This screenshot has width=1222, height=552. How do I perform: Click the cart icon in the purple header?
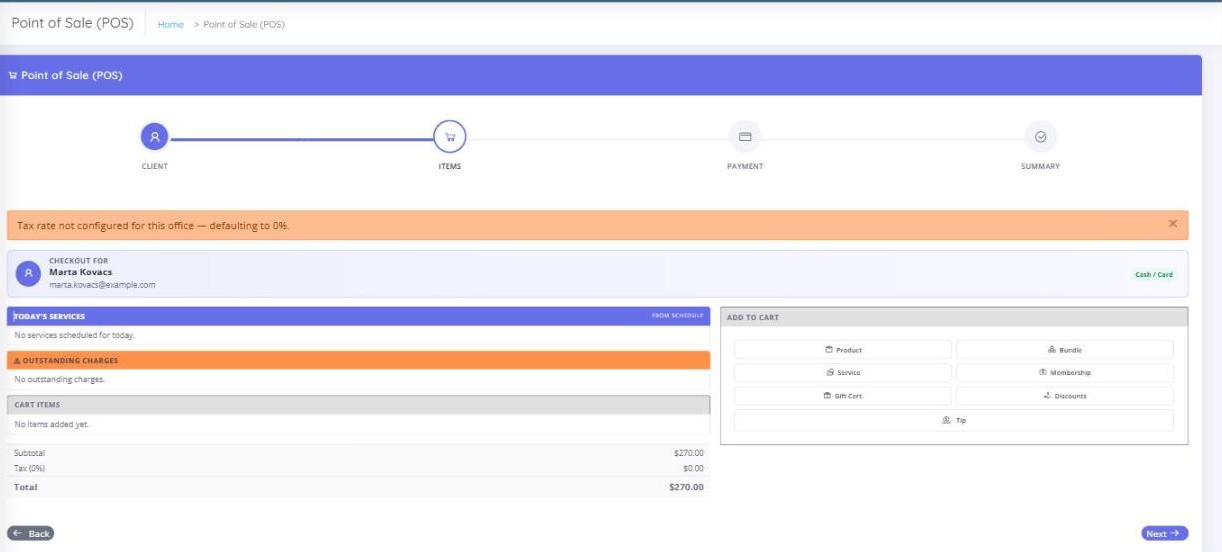click(13, 75)
